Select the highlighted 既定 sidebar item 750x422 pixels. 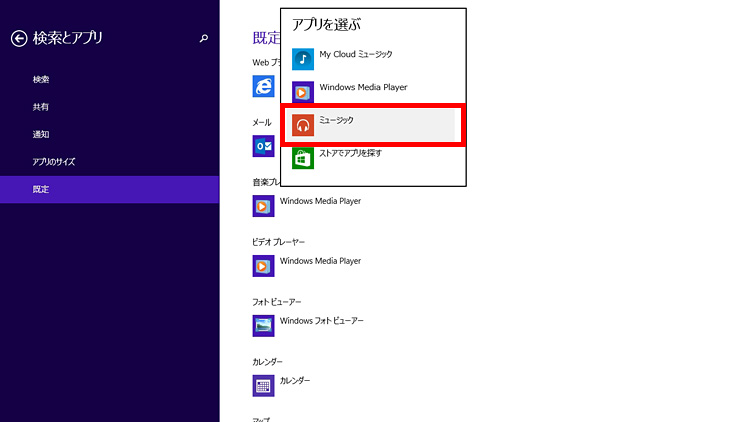(41, 189)
